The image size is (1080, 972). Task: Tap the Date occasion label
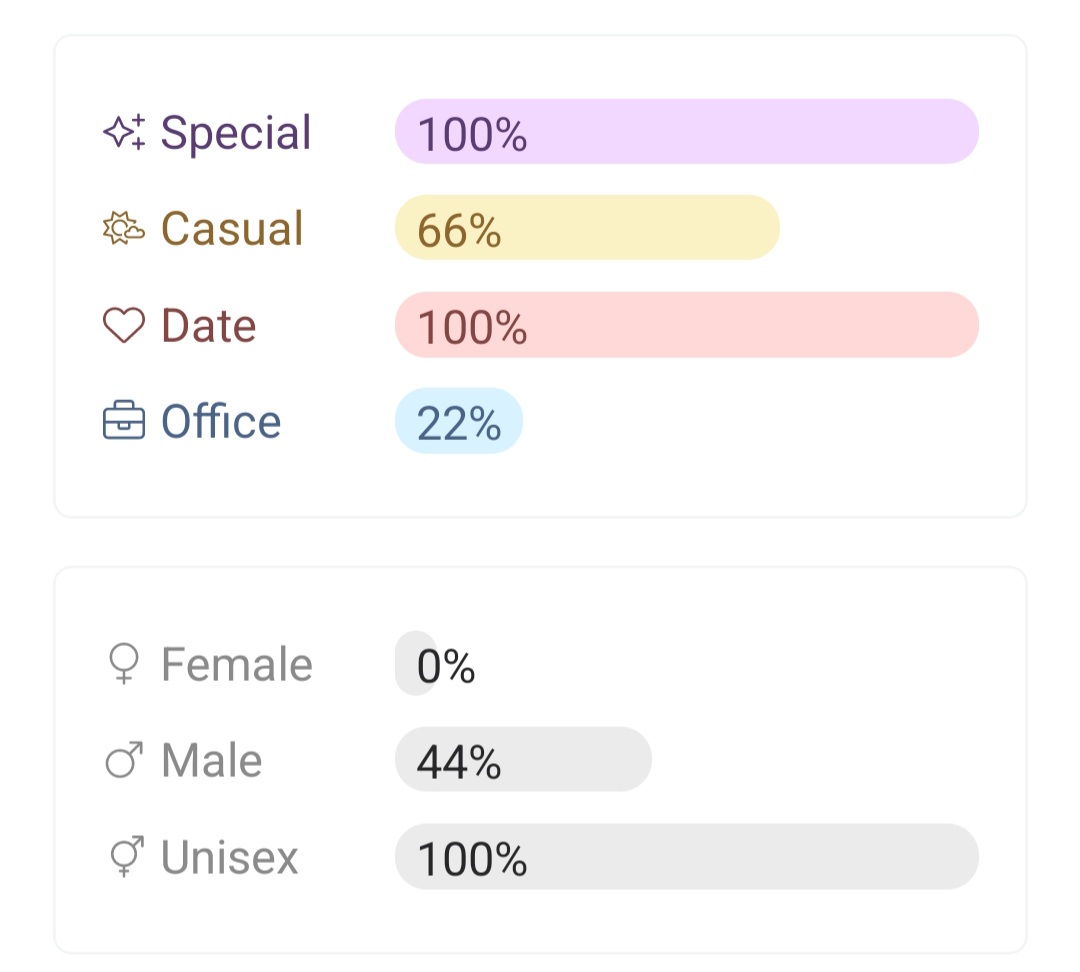pos(209,326)
